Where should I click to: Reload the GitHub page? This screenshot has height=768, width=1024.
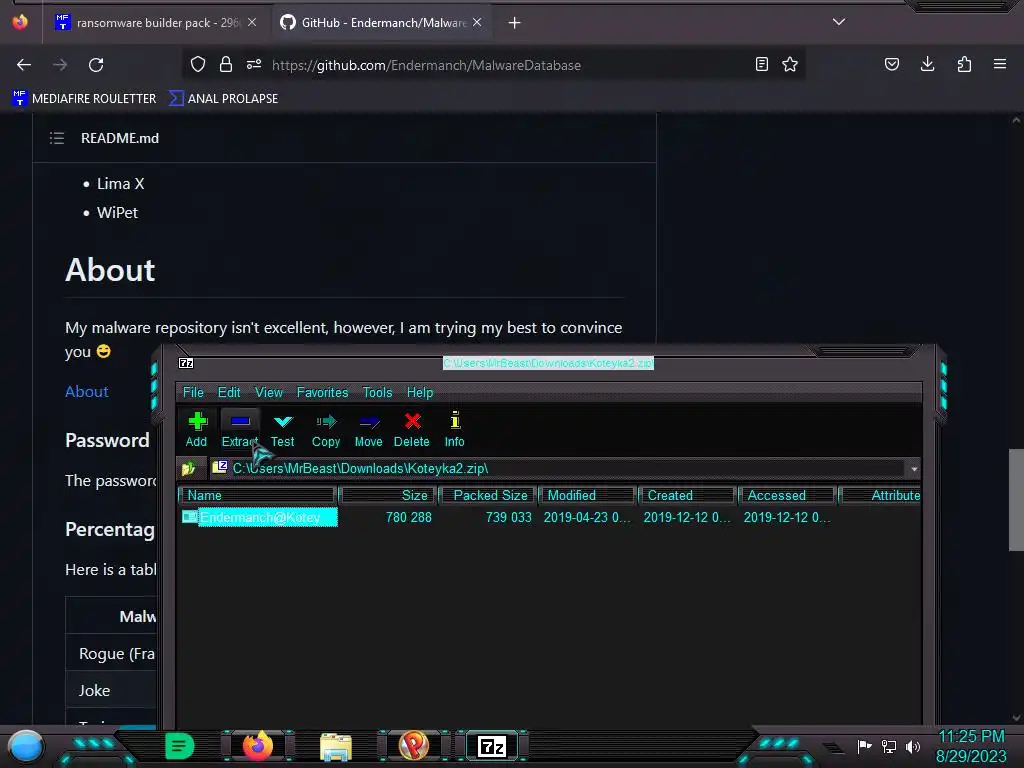[96, 65]
